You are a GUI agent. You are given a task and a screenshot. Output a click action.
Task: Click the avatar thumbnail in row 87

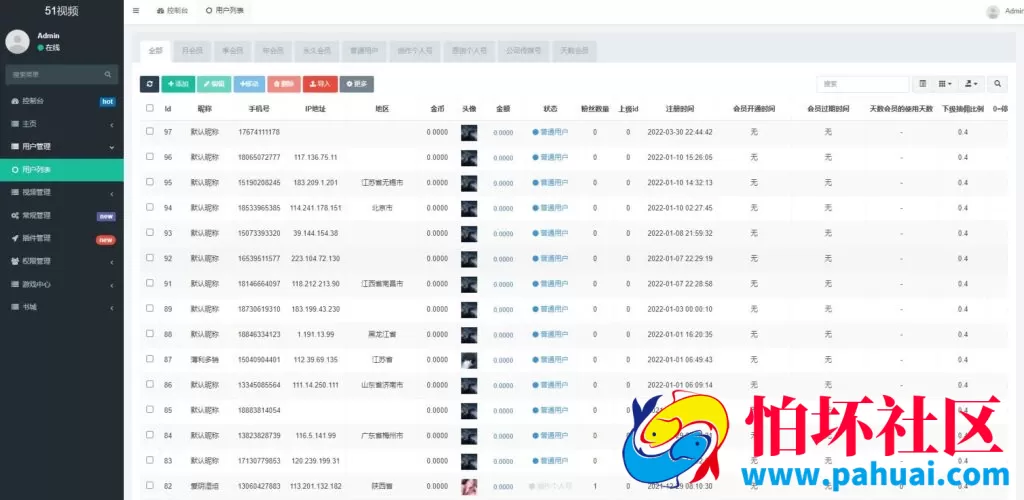tap(469, 360)
